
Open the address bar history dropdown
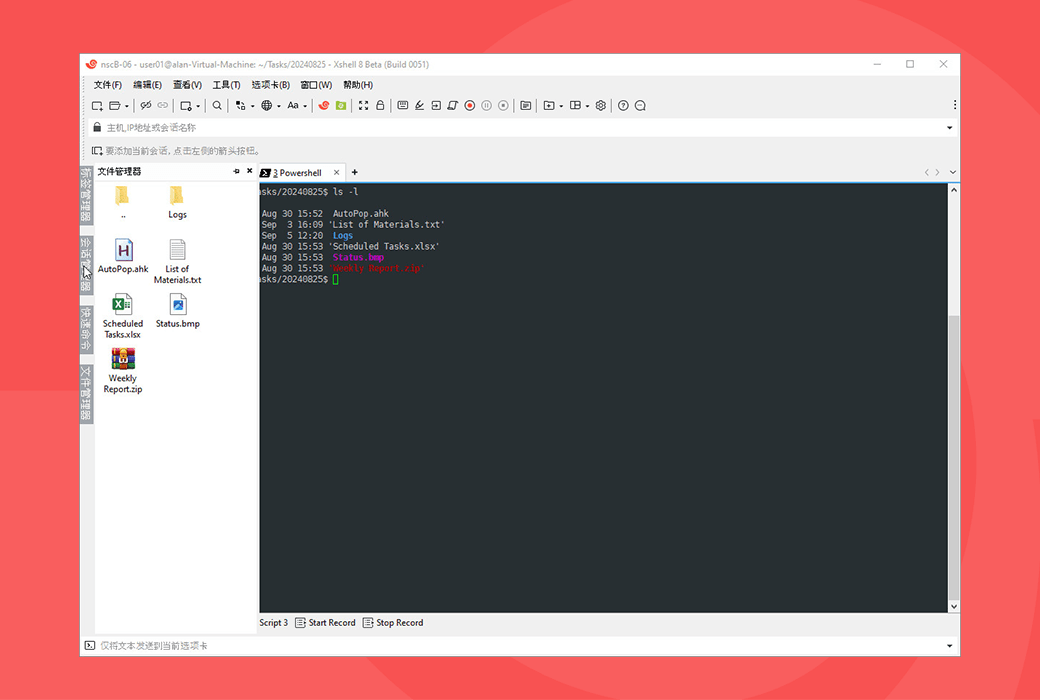949,127
